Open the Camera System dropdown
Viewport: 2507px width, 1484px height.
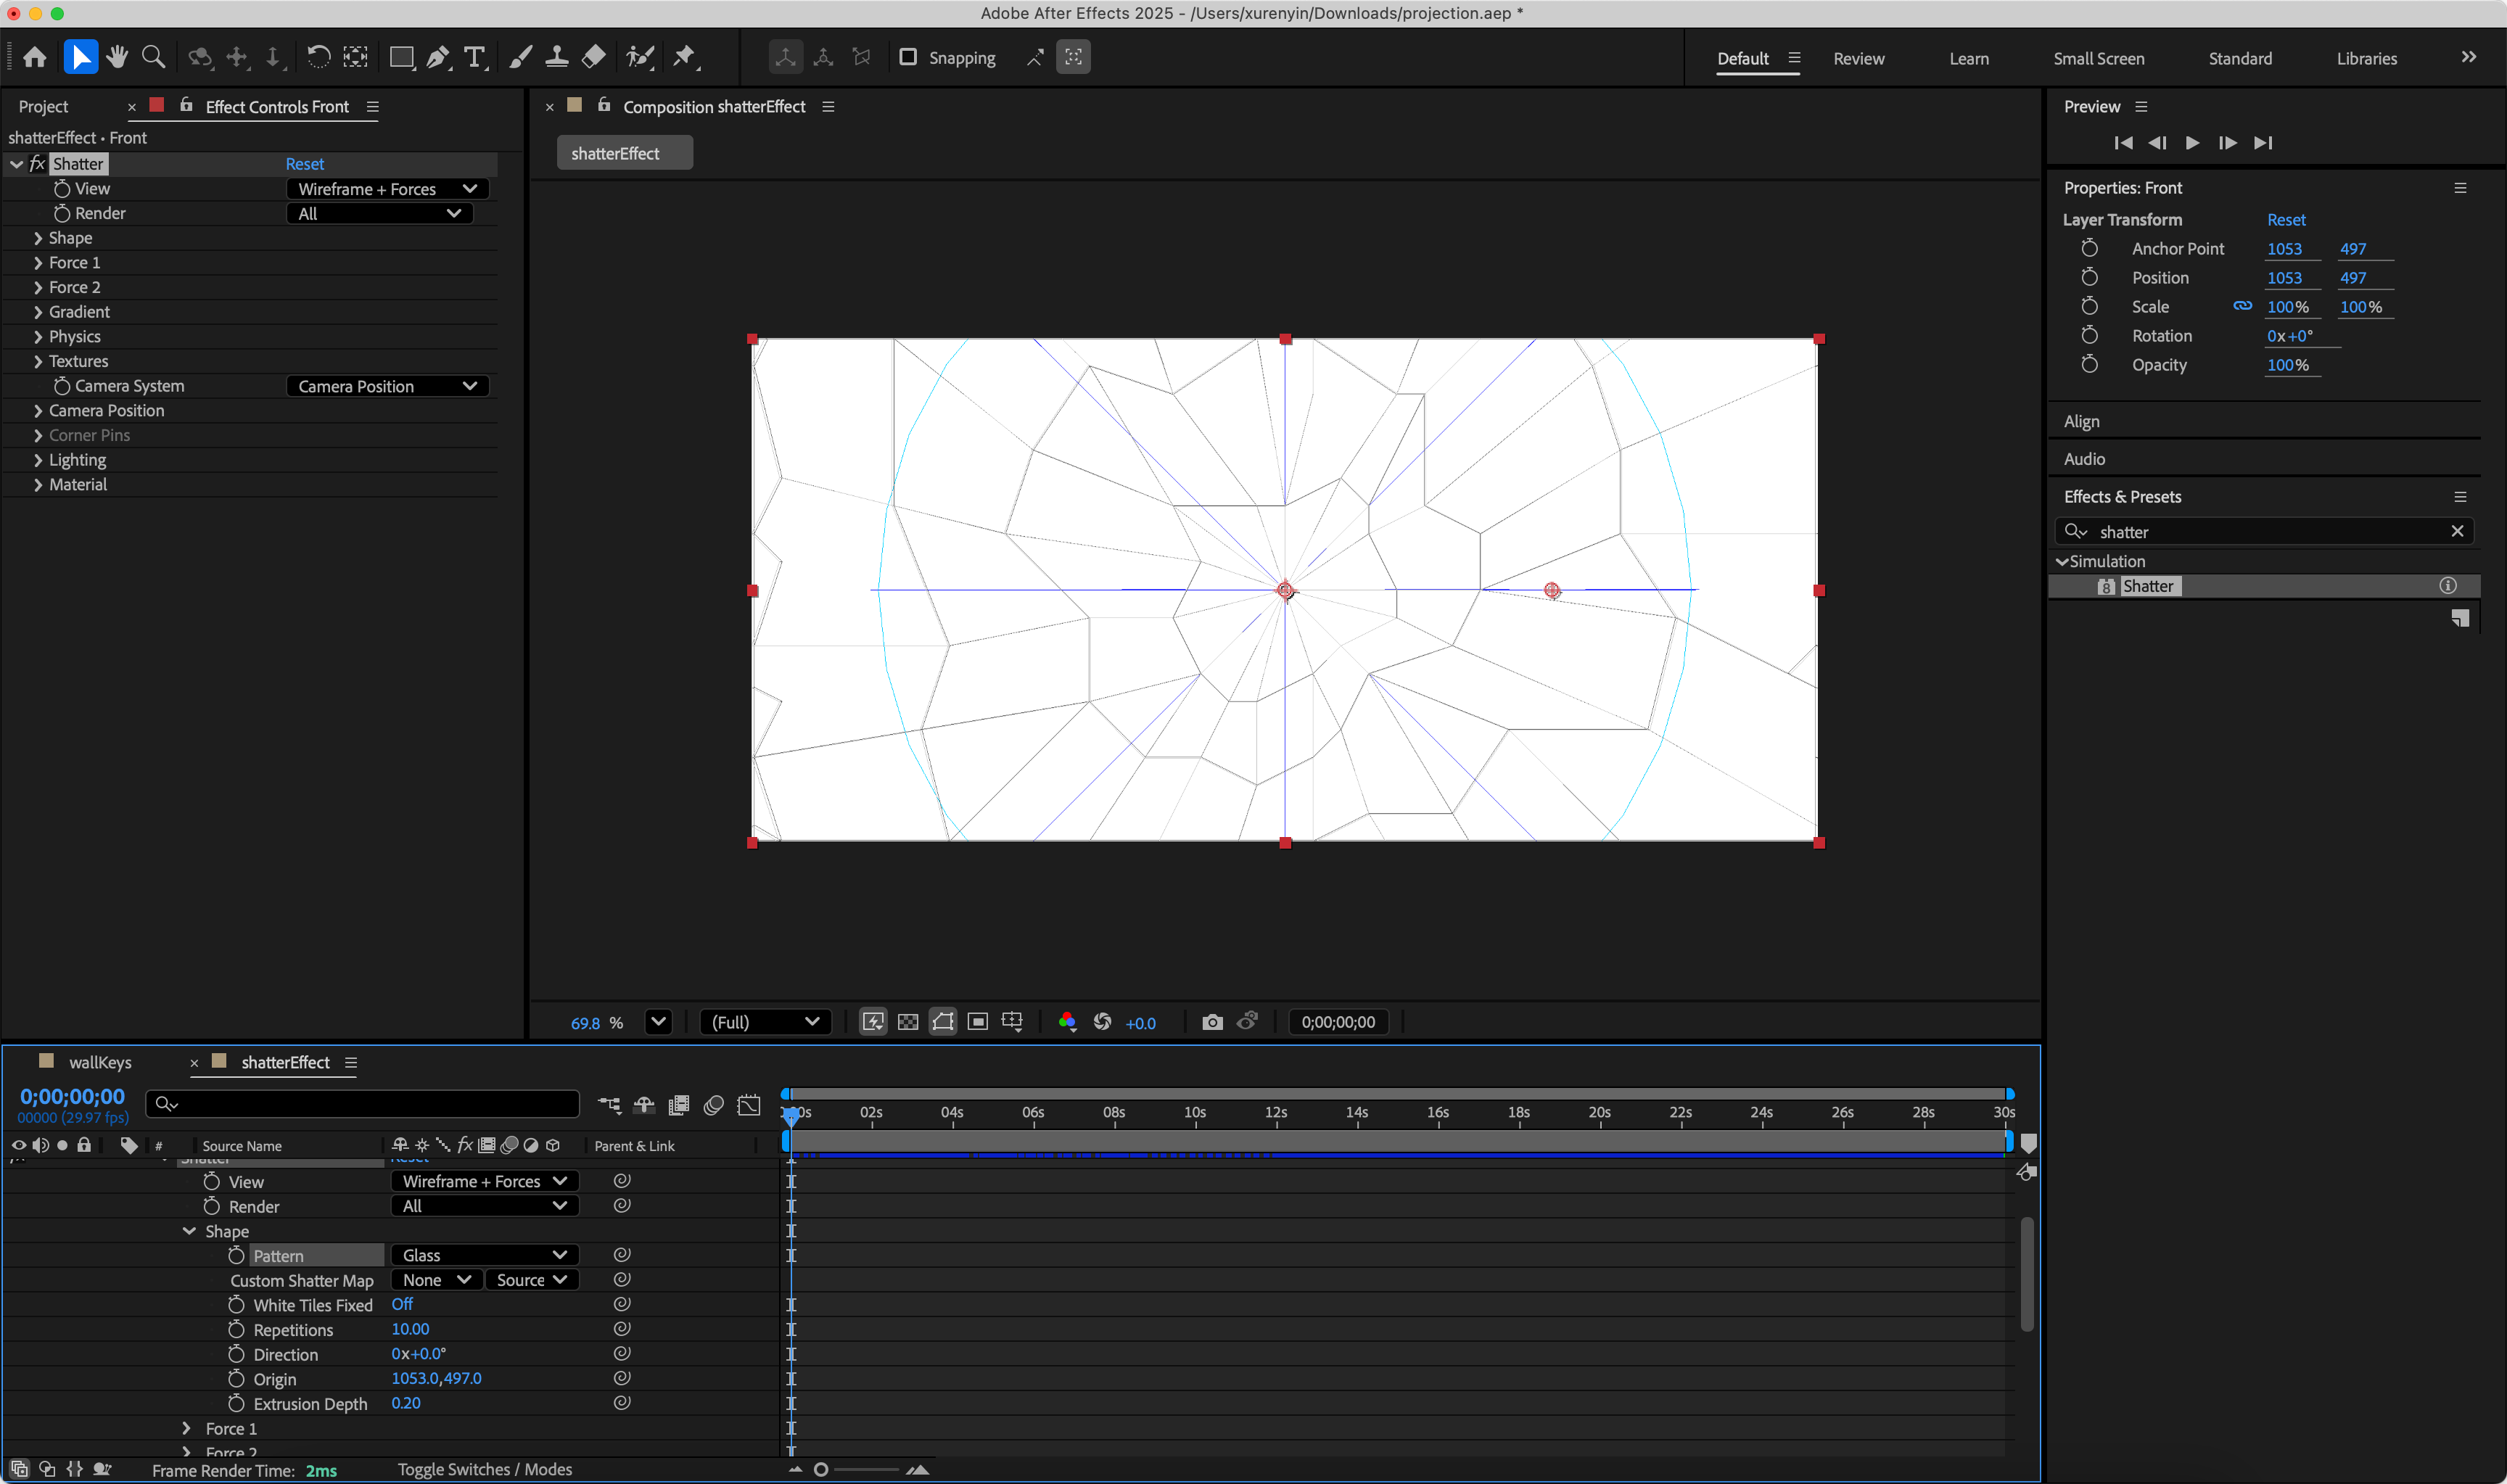(387, 386)
